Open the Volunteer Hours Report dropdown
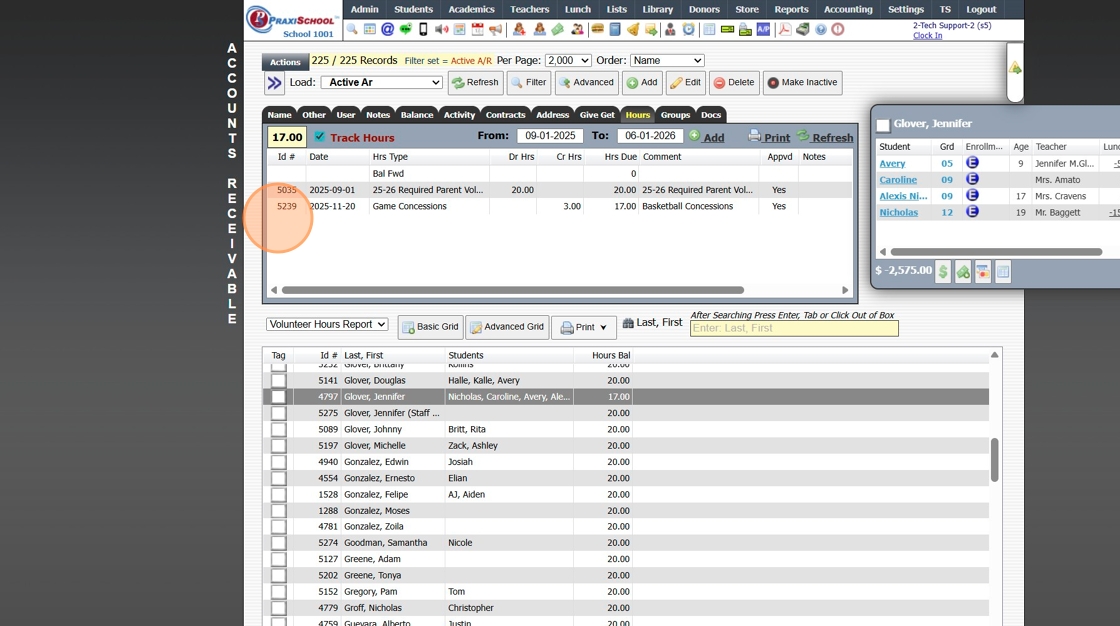 327,324
